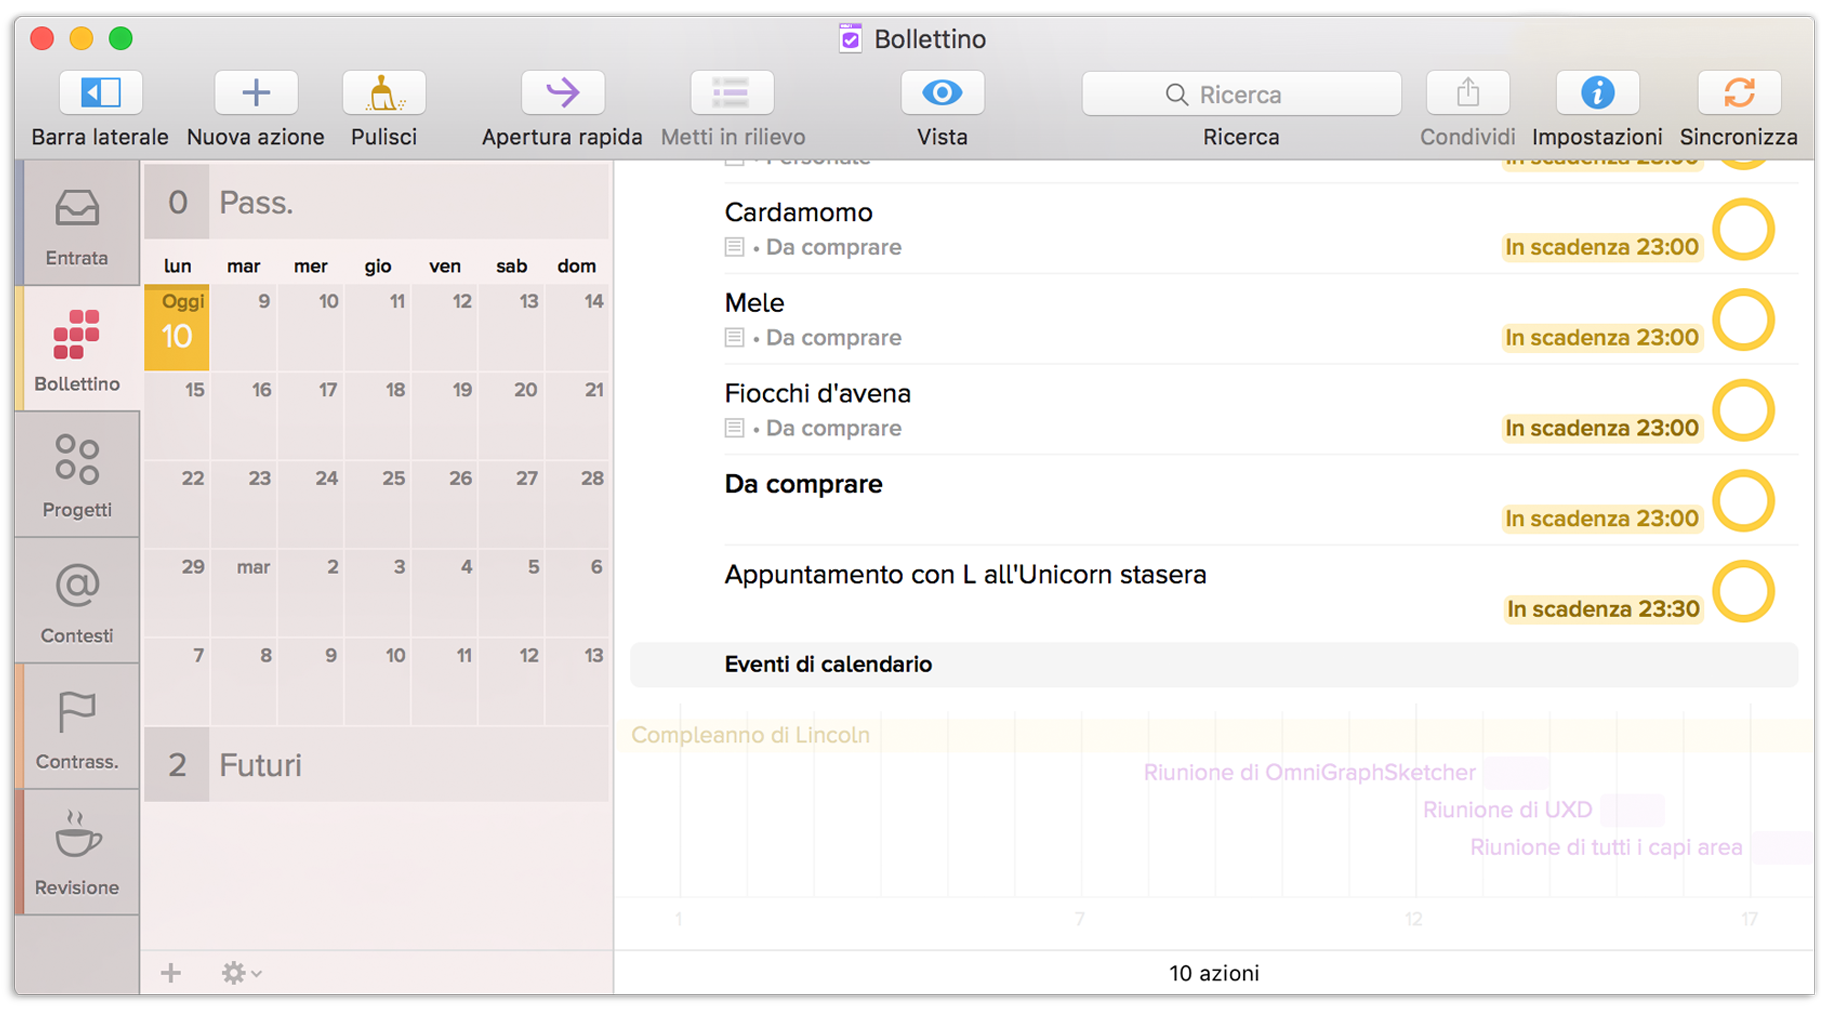1832x1010 pixels.
Task: Click the Pulisci broom icon
Action: click(x=384, y=94)
